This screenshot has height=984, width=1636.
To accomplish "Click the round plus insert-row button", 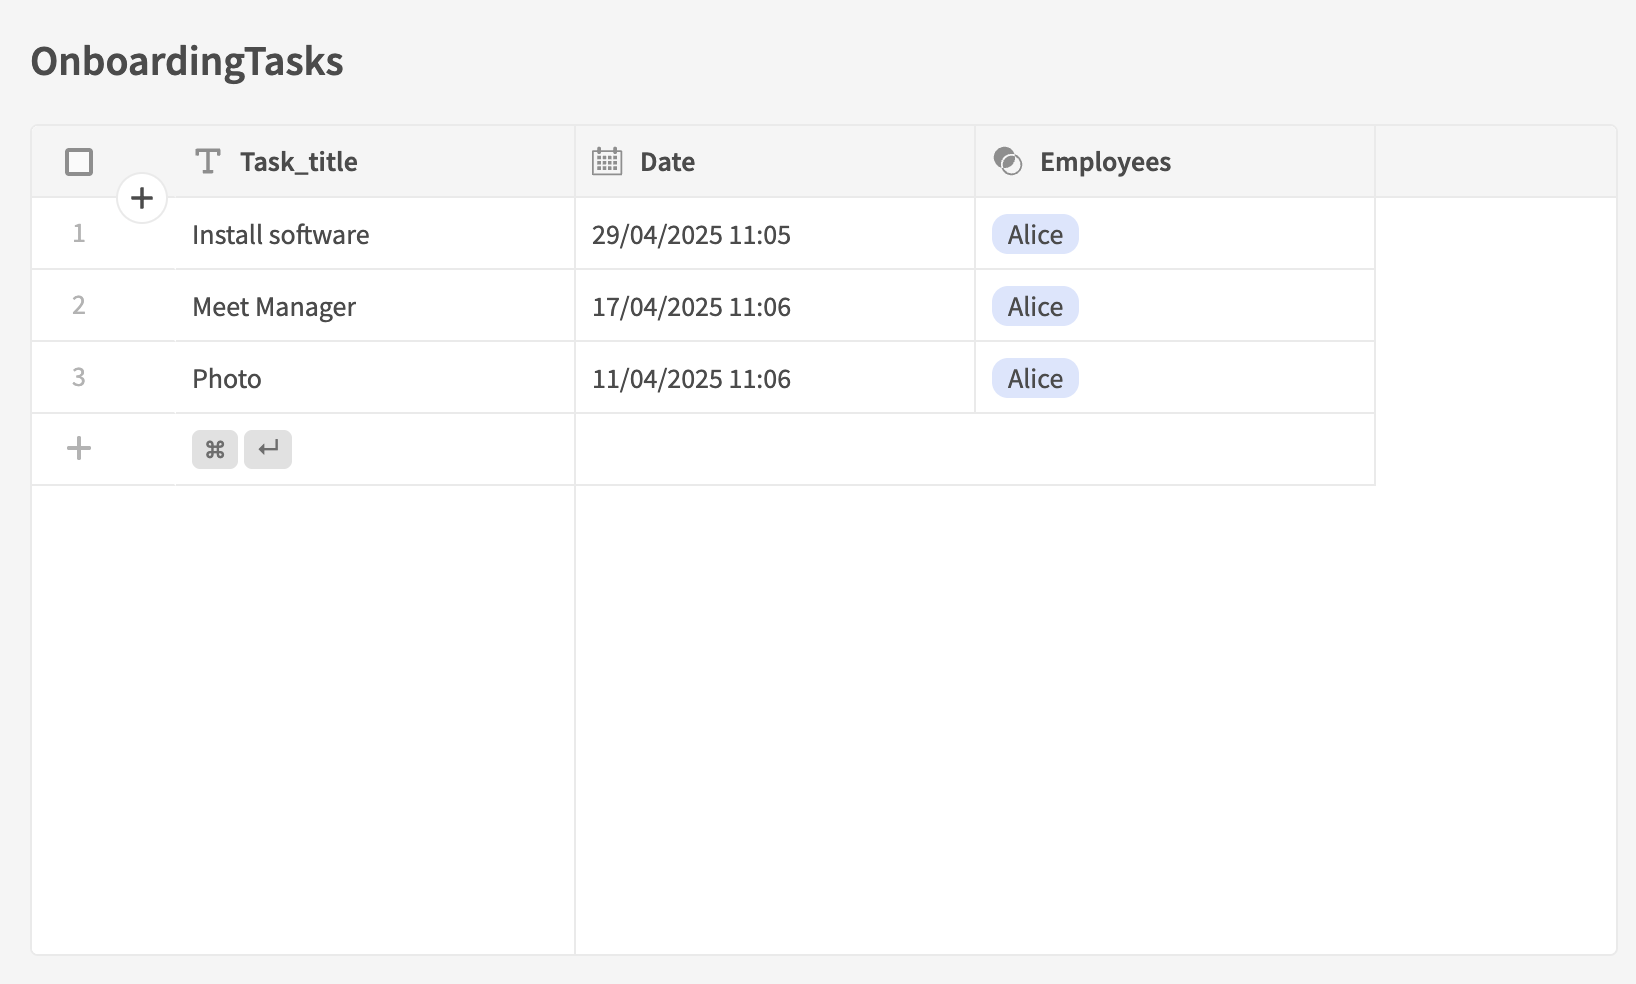I will tap(142, 198).
